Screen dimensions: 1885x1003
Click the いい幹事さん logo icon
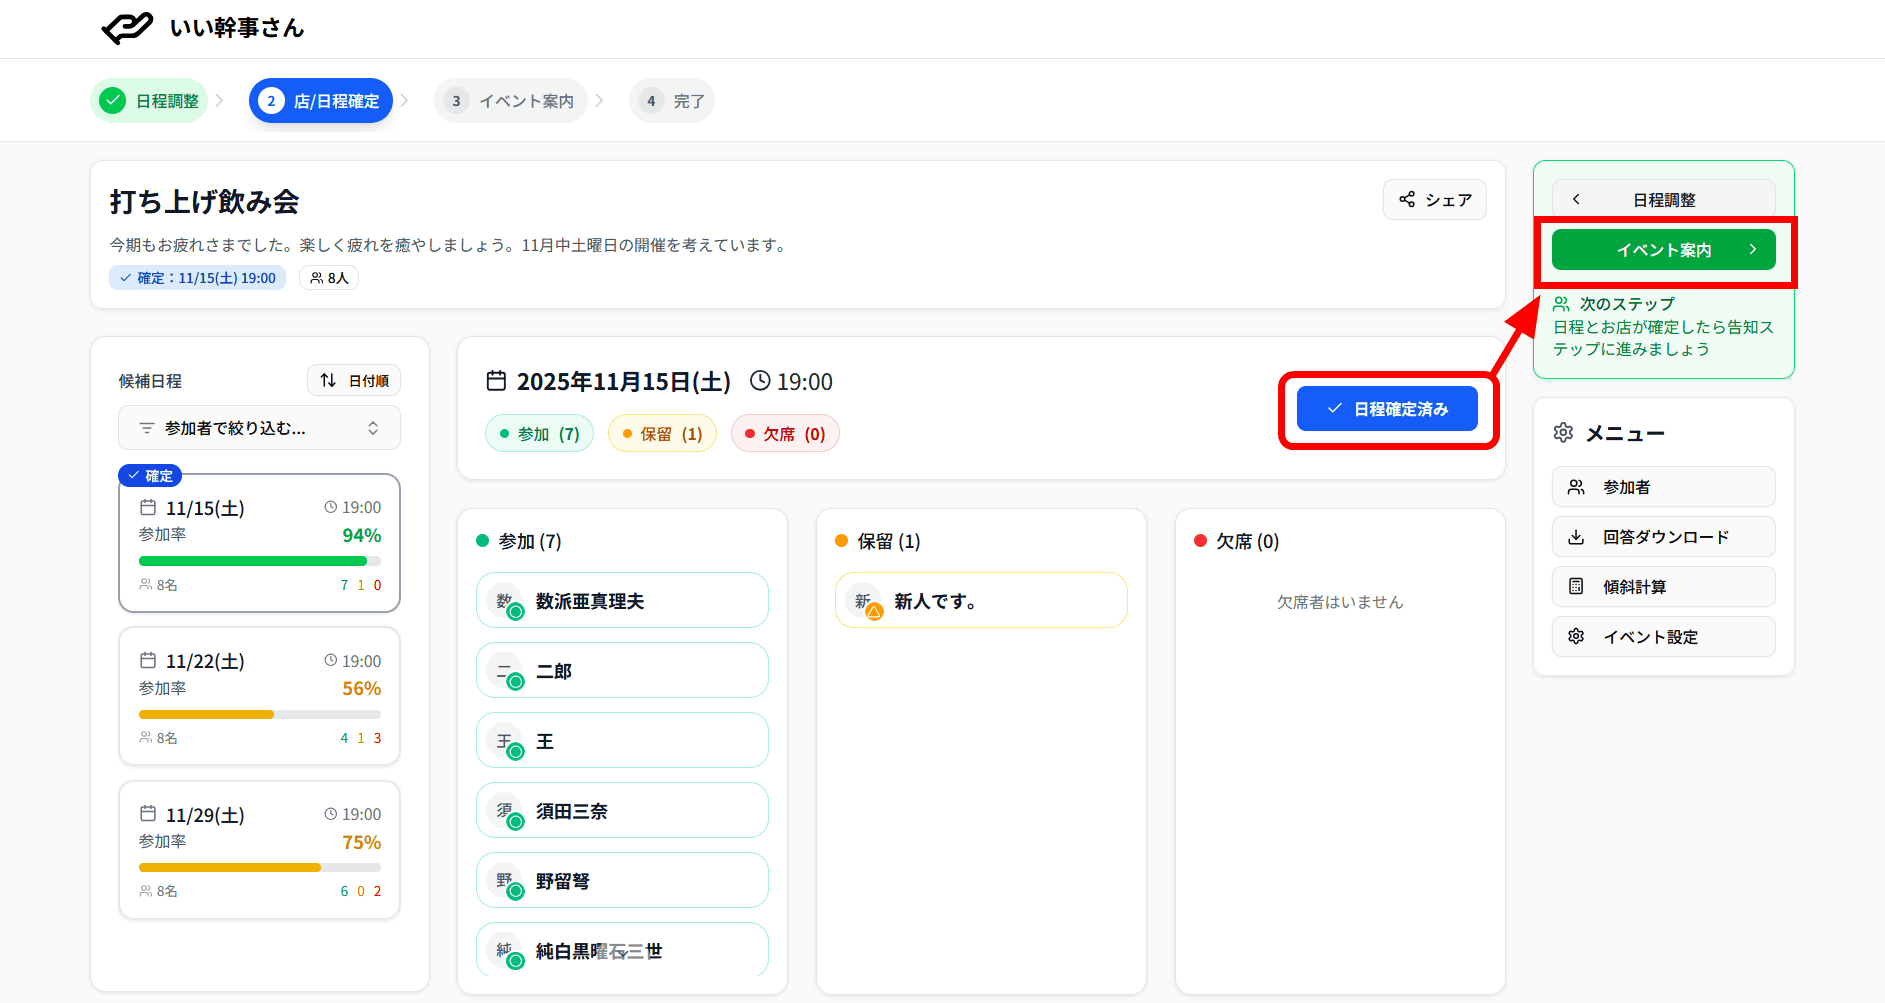(x=127, y=28)
